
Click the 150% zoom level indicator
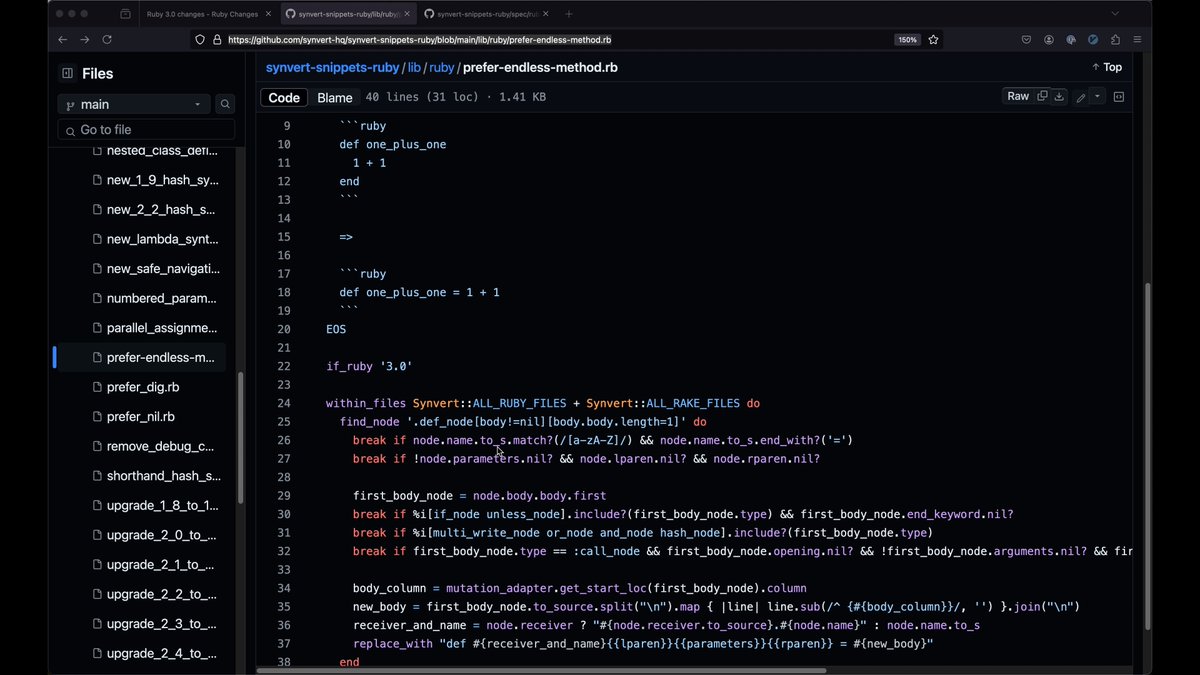tap(907, 40)
